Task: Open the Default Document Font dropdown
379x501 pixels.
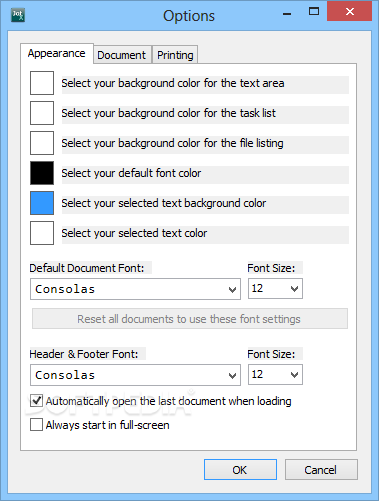Action: click(135, 289)
